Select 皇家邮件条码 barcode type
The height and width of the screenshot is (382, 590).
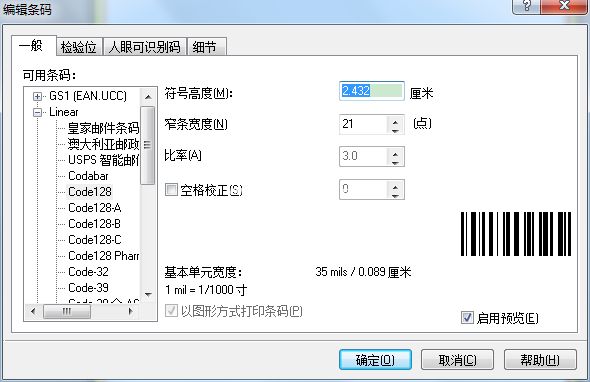coord(103,128)
